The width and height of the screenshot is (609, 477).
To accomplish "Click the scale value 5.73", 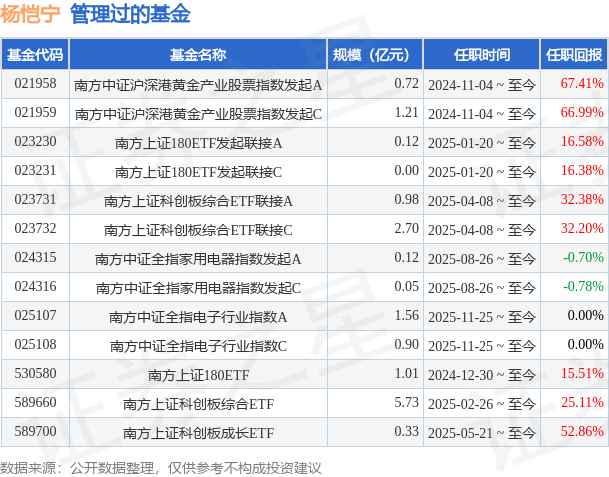I will tap(406, 402).
